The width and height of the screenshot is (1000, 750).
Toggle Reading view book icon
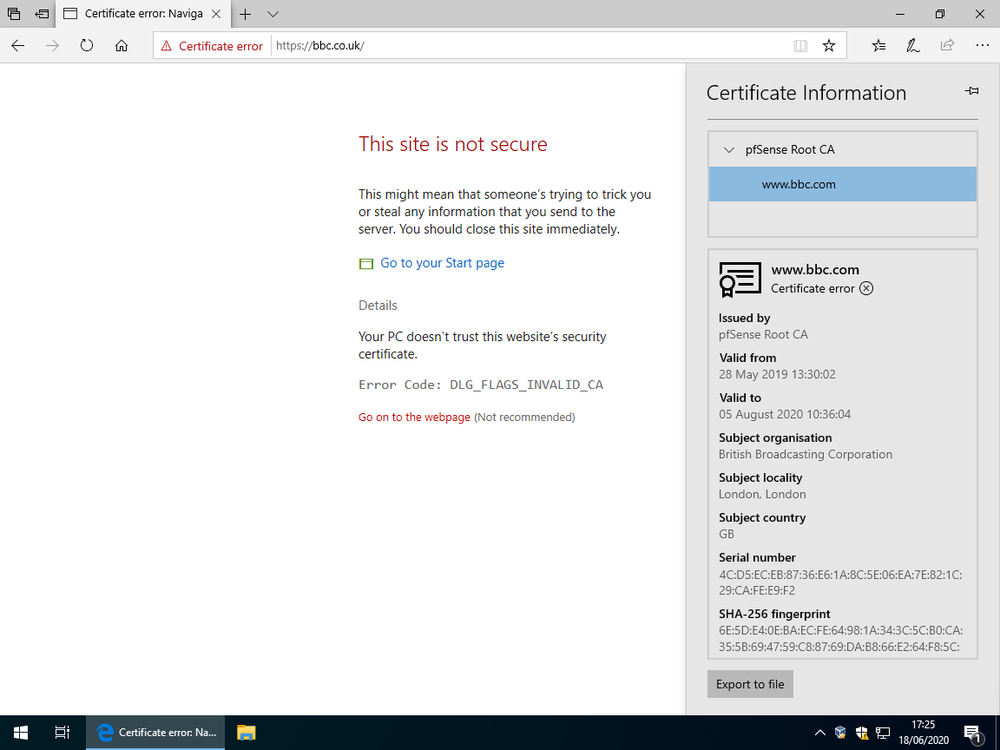[800, 46]
